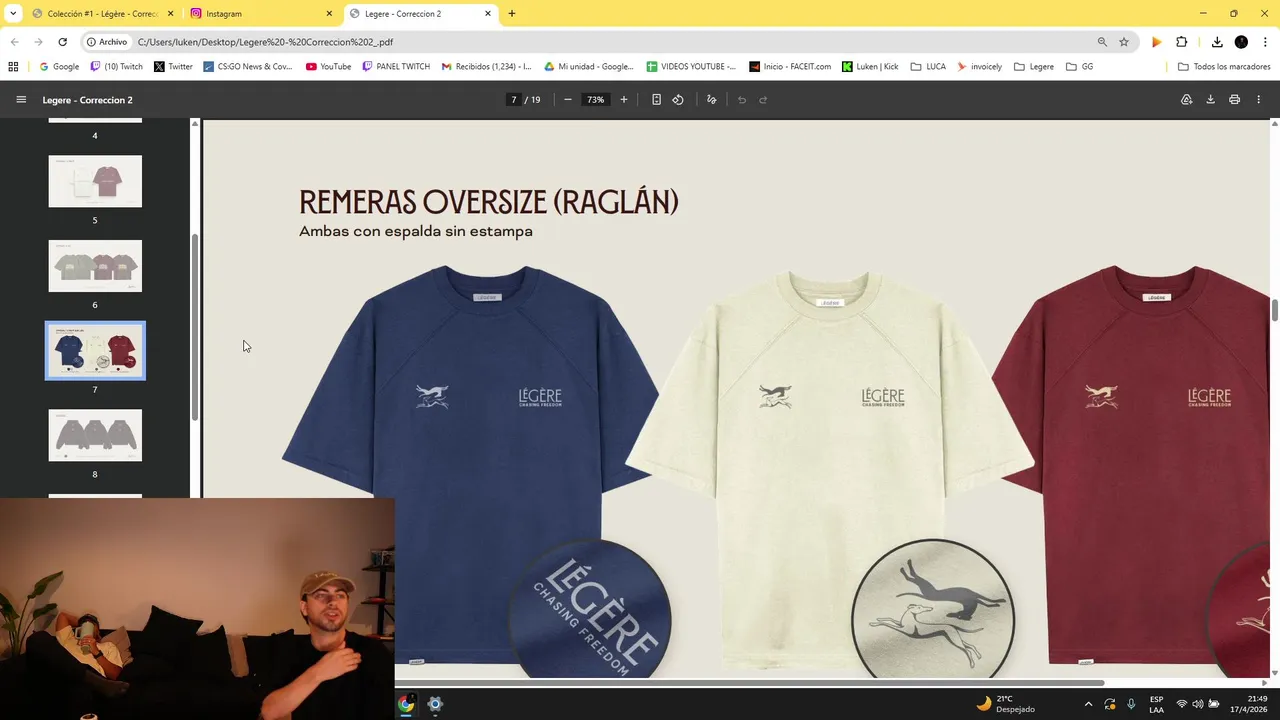
Task: Select page 6 thumbnail
Action: 95,266
